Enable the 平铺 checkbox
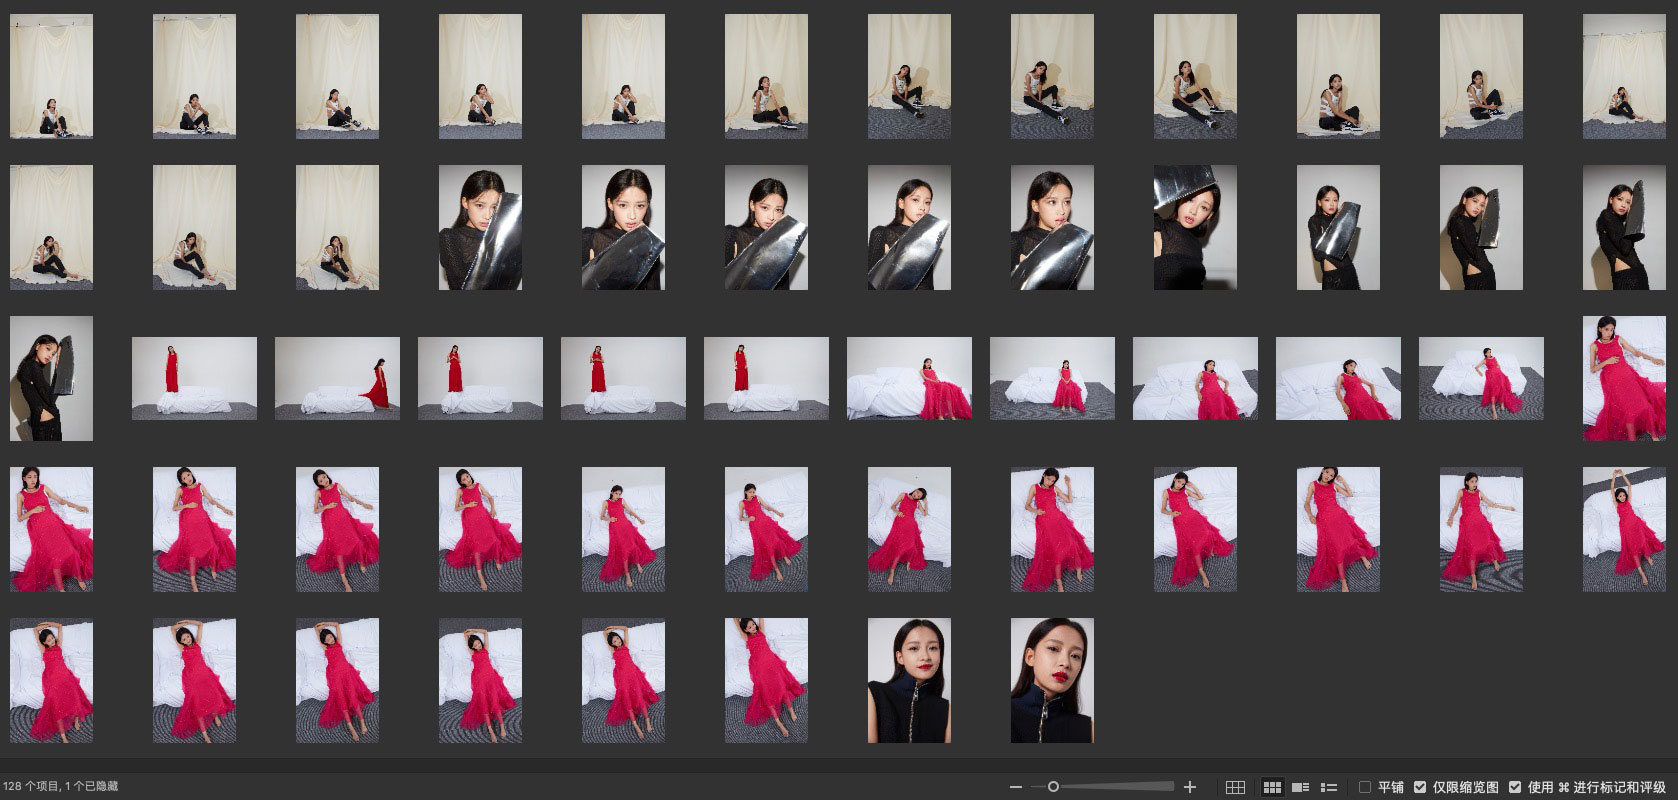Image resolution: width=1678 pixels, height=800 pixels. point(1365,787)
